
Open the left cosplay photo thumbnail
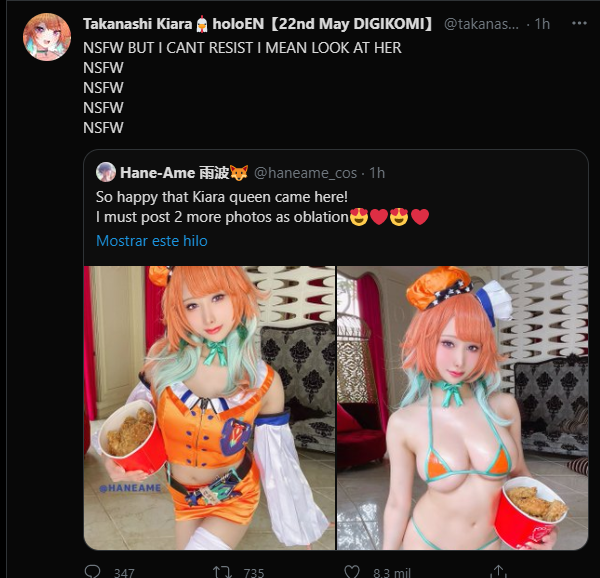tap(209, 408)
